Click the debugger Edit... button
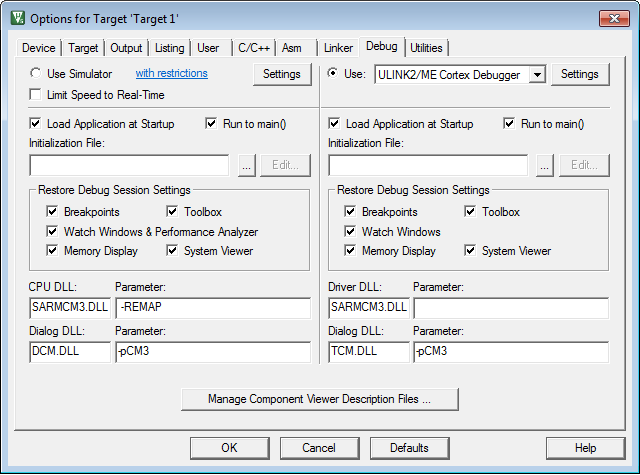The width and height of the screenshot is (640, 475). pos(584,165)
